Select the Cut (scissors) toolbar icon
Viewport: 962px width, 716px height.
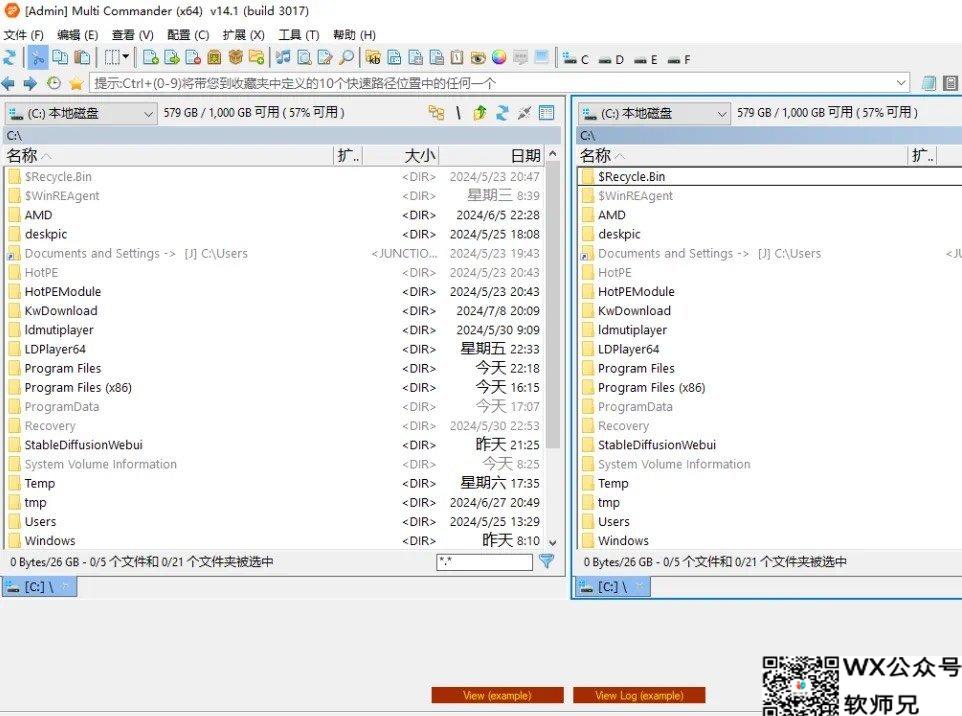click(x=38, y=58)
